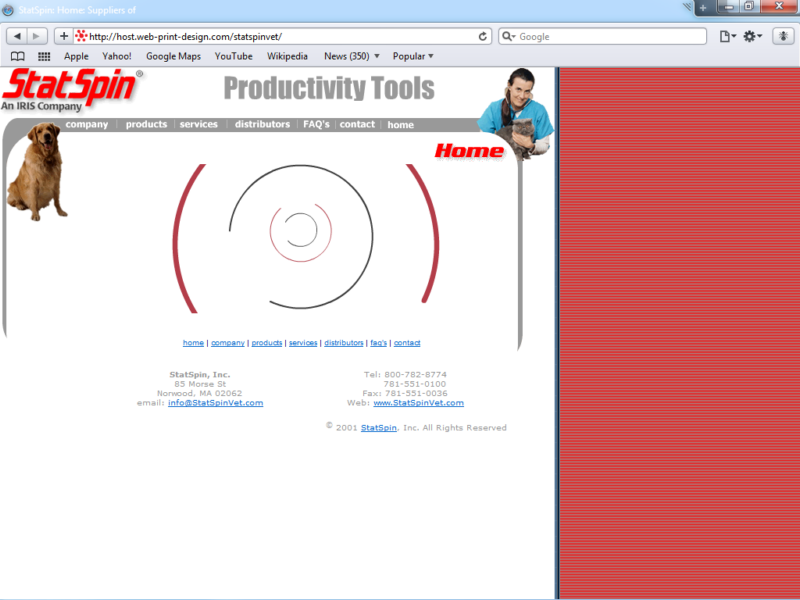Open the page menu icon
This screenshot has width=800, height=600.
click(x=727, y=36)
